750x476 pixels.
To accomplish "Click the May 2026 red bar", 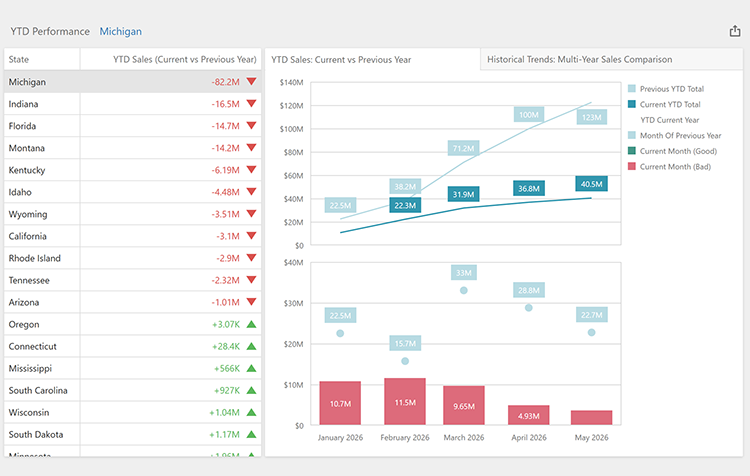I will click(591, 417).
